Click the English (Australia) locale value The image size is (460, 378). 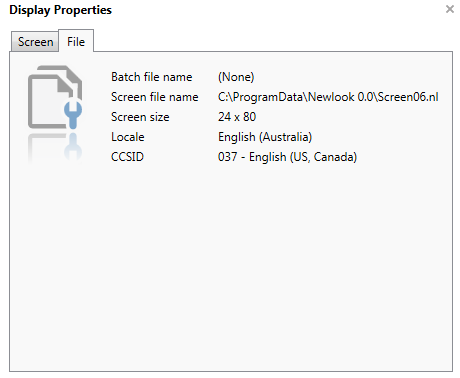265,137
